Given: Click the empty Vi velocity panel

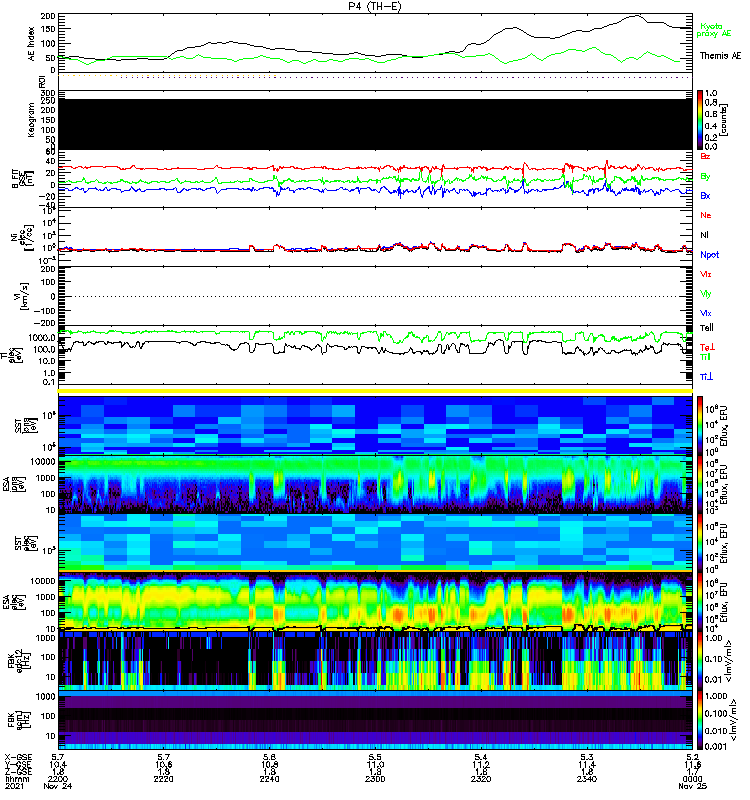Looking at the screenshot, I should tap(376, 296).
